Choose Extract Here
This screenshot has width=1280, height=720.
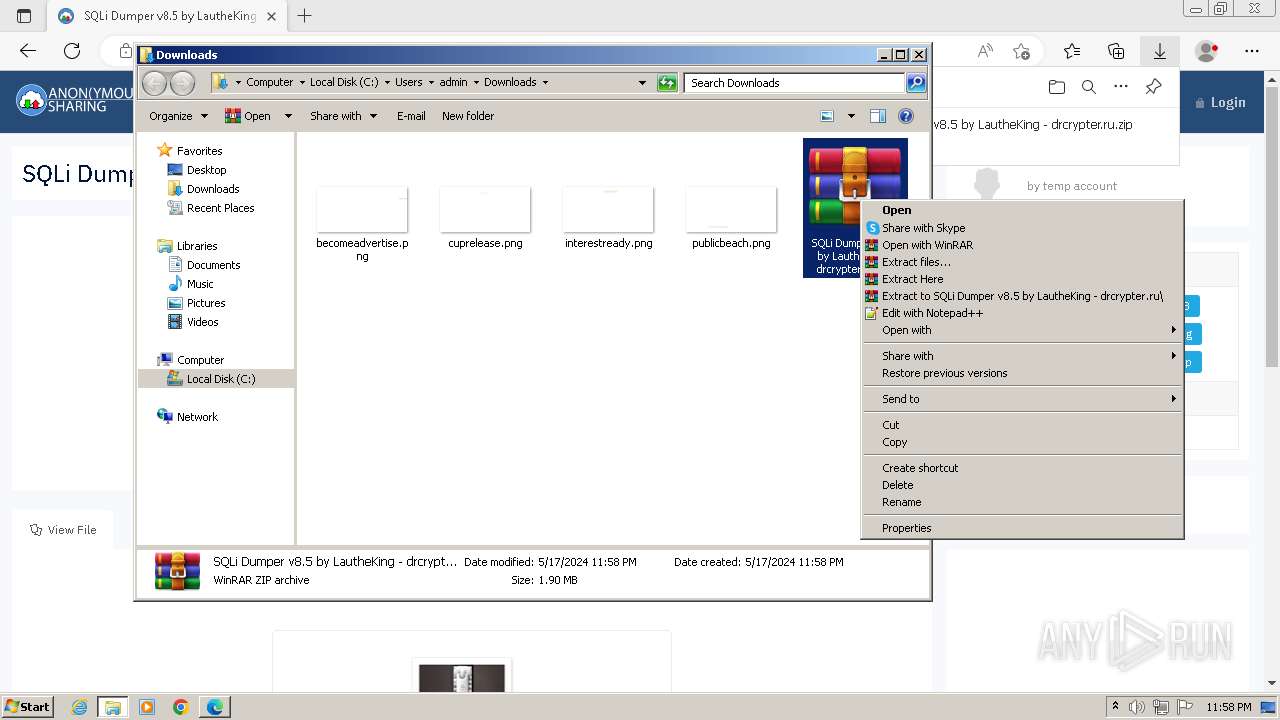(1022, 279)
